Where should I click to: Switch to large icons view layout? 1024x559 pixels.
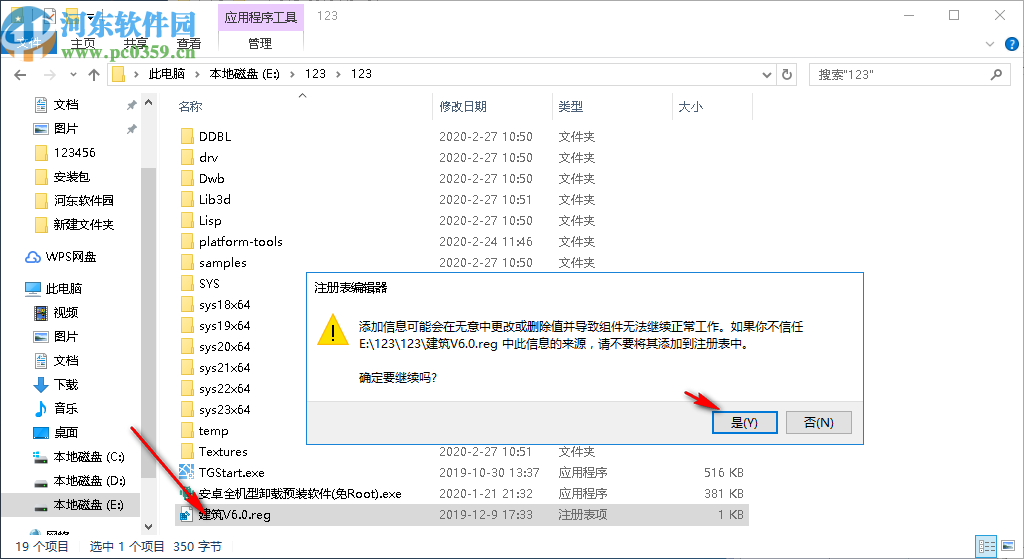click(1008, 546)
